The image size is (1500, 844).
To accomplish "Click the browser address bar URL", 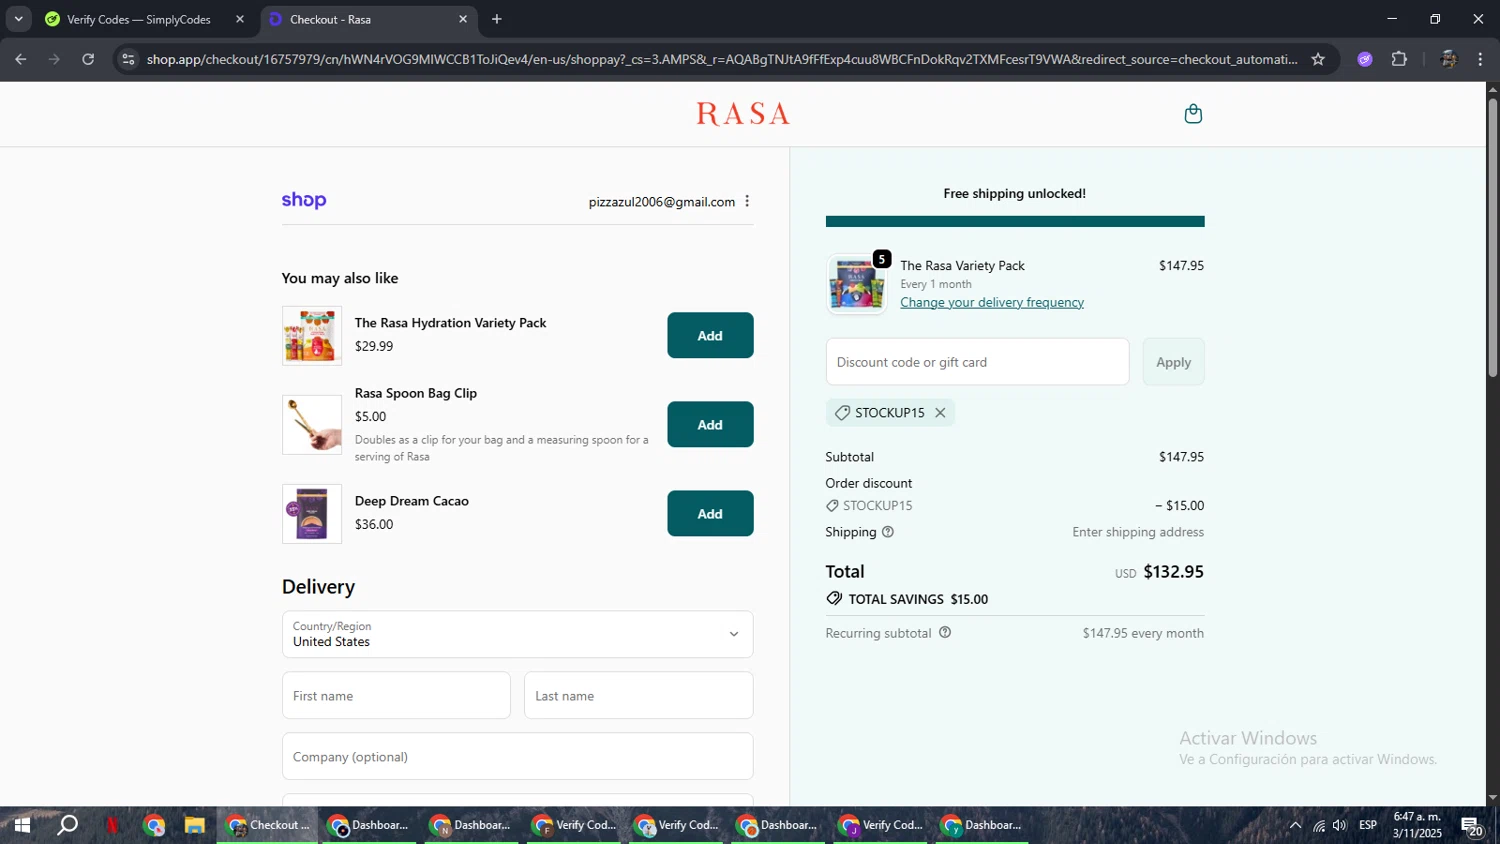I will point(722,59).
